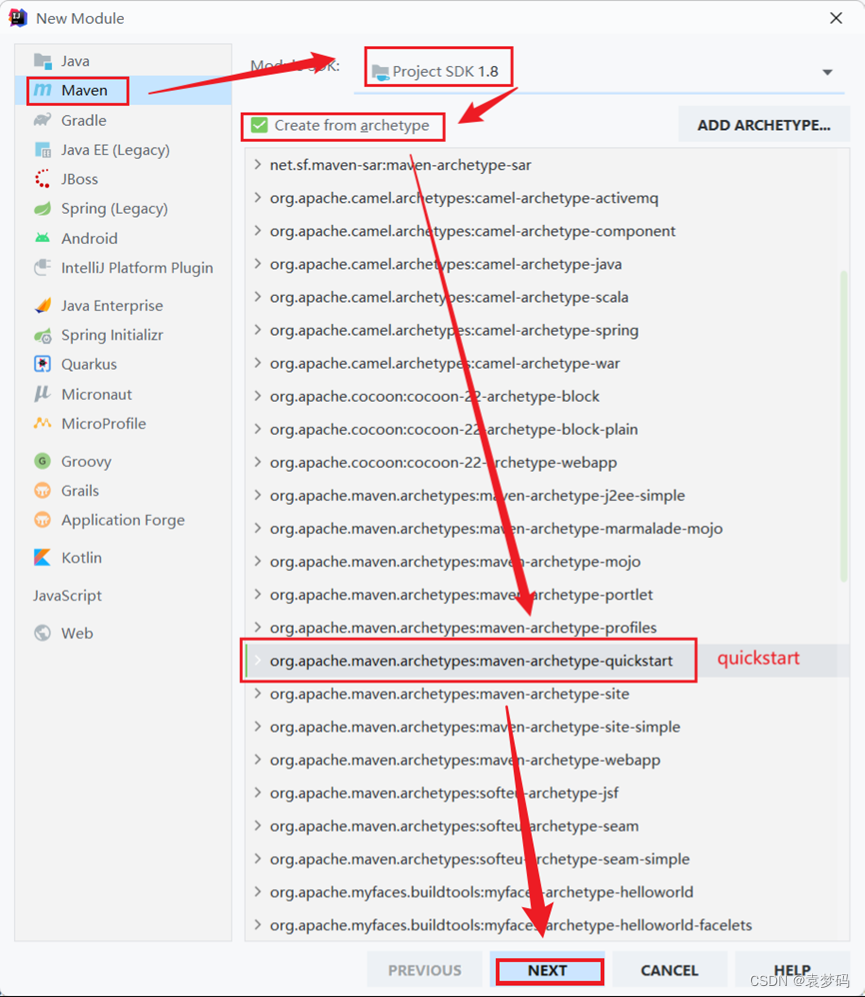Click the IntelliJ logo in title bar
The image size is (865, 997).
18,18
